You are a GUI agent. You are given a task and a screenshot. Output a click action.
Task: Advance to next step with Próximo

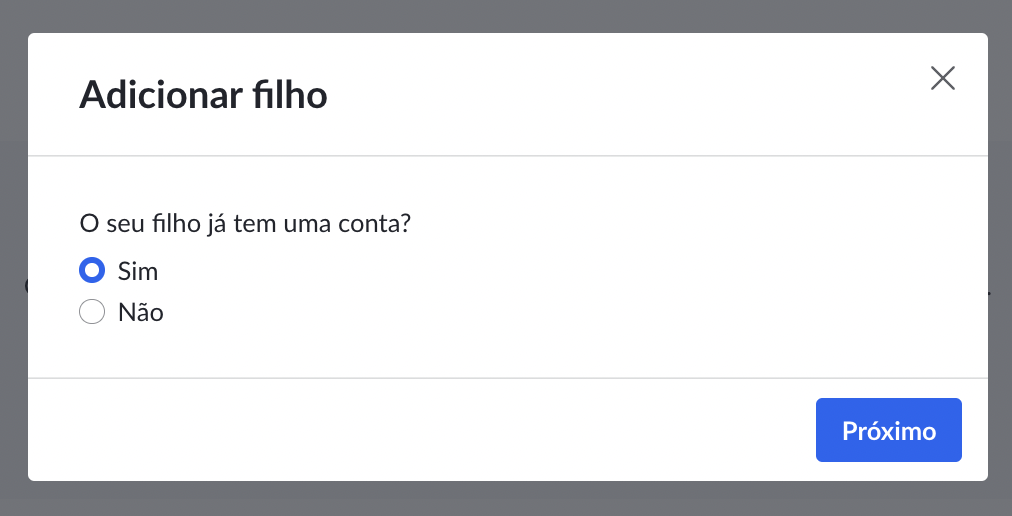pyautogui.click(x=888, y=430)
